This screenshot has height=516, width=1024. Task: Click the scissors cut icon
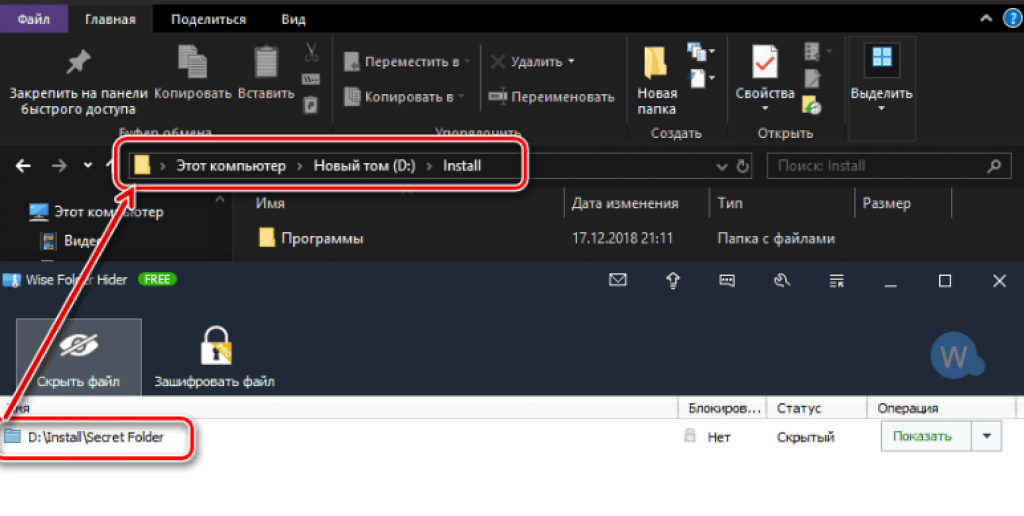pos(311,52)
